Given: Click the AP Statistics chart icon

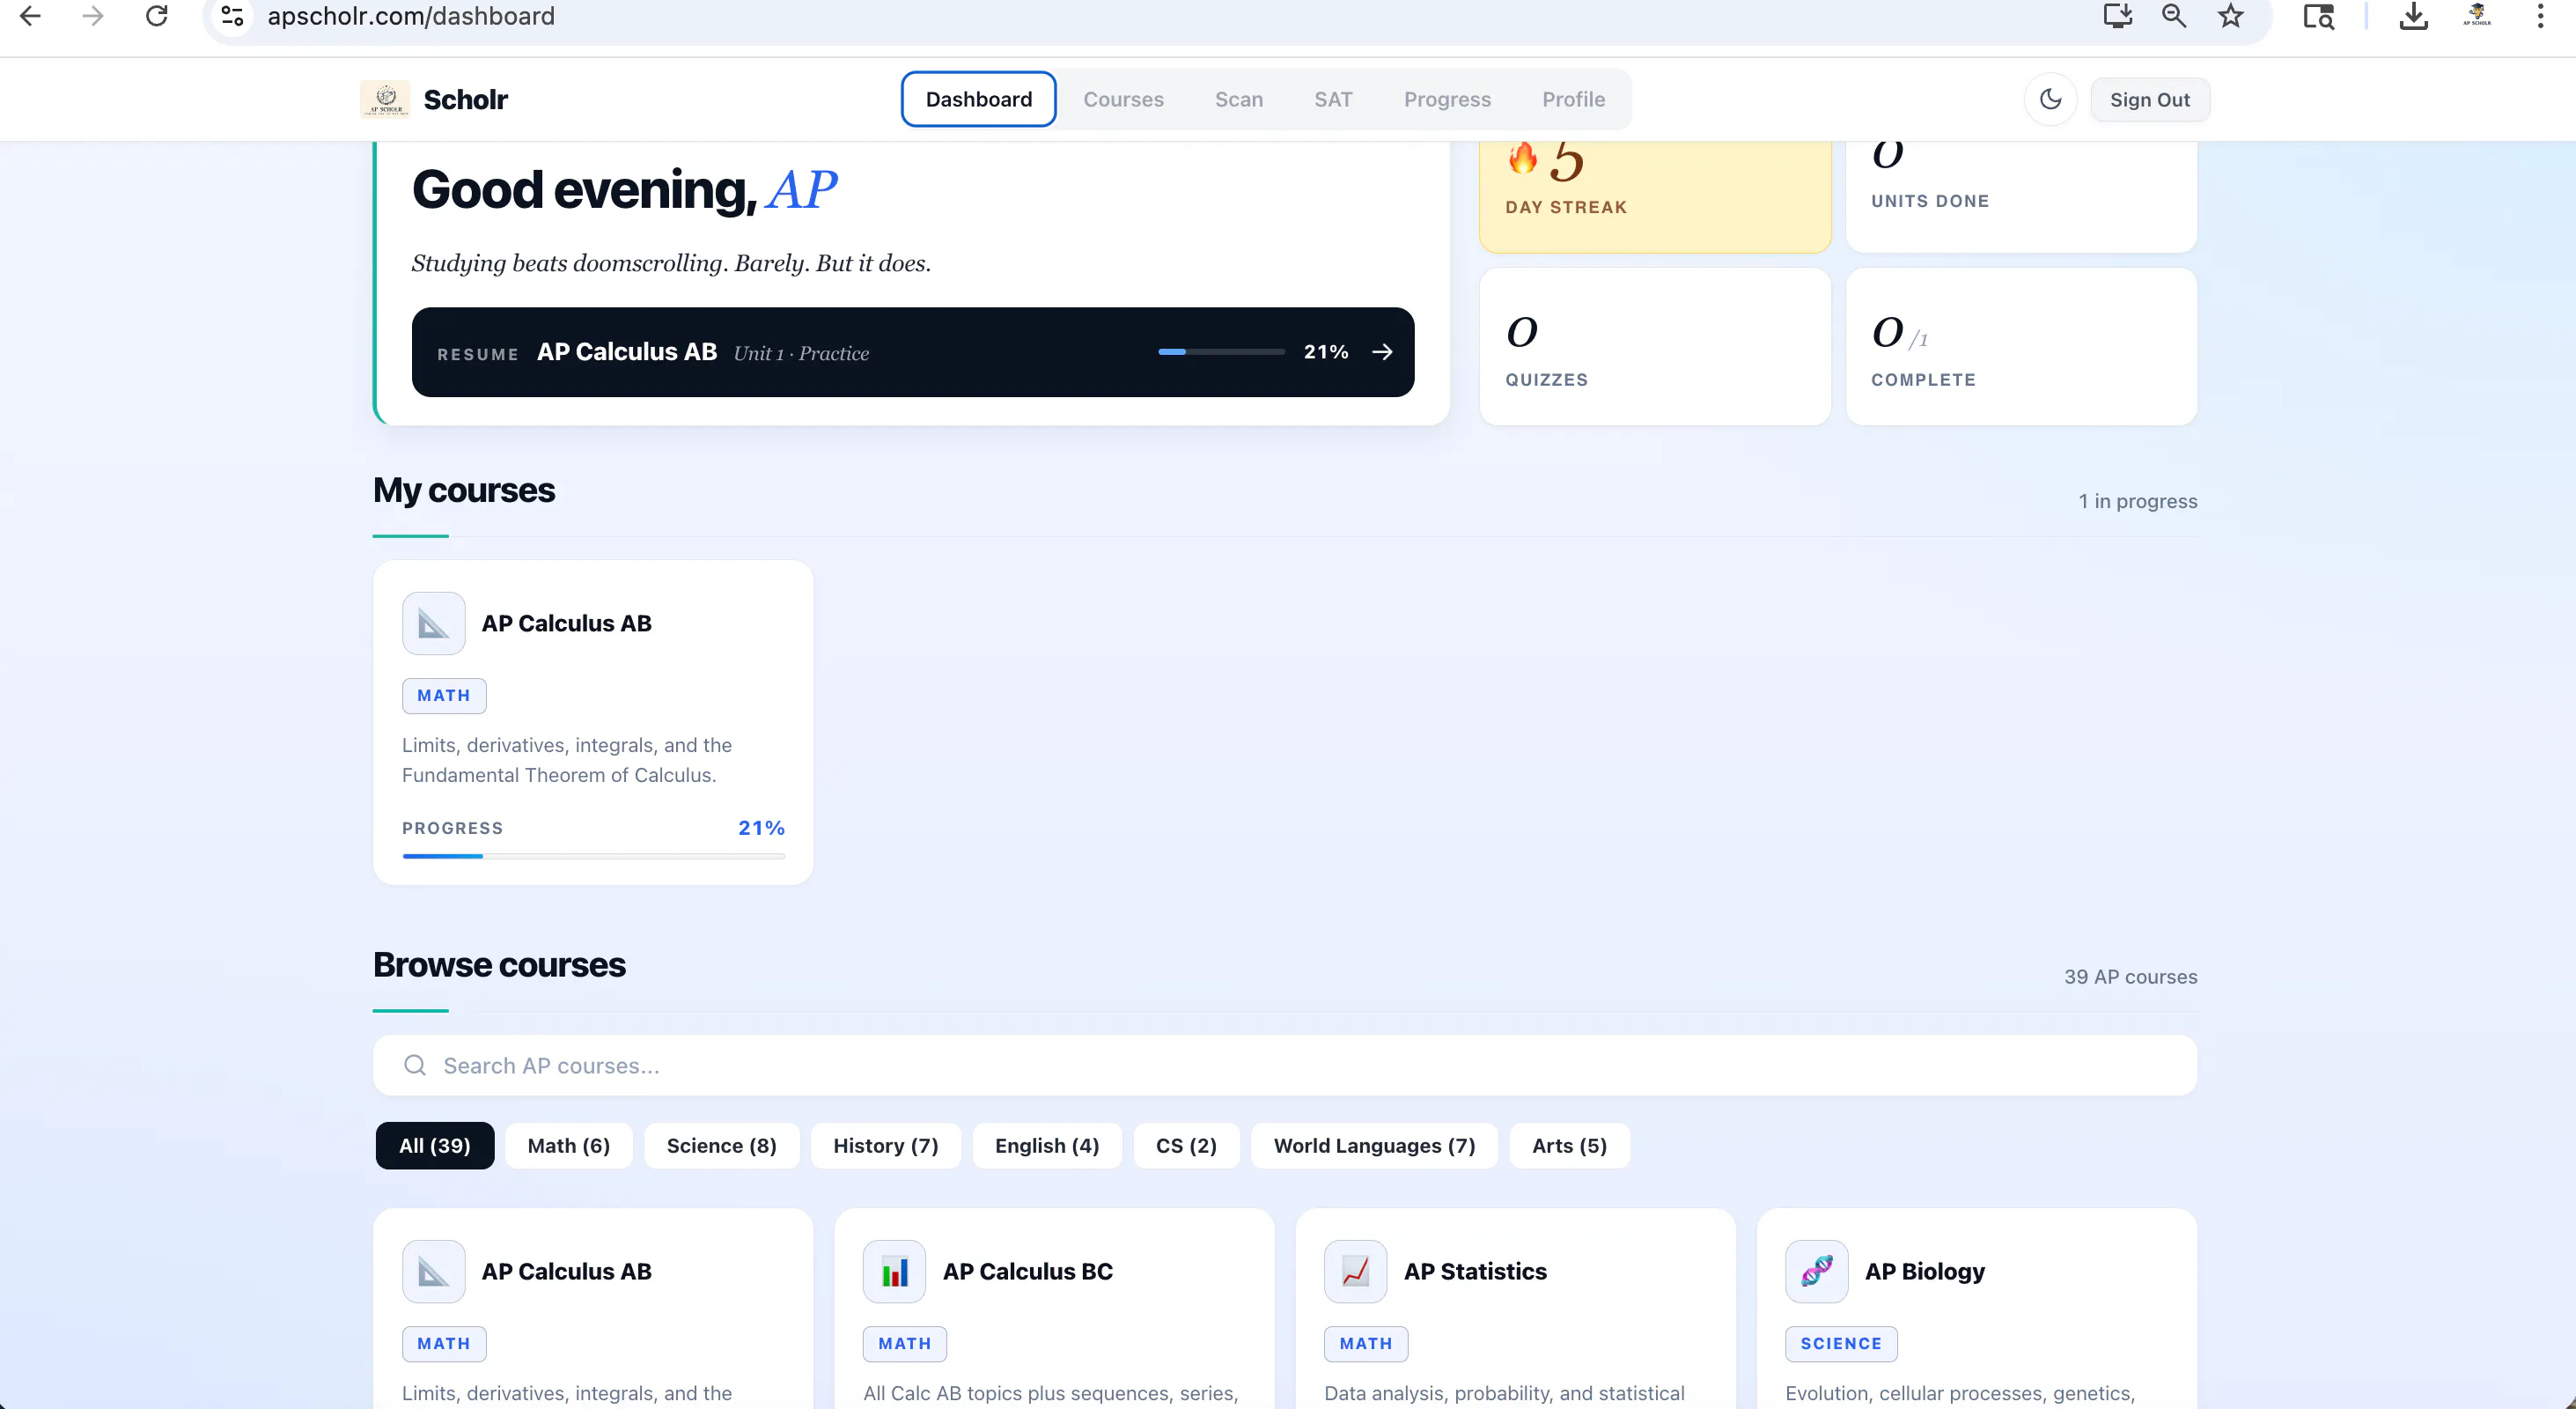Looking at the screenshot, I should [x=1355, y=1271].
